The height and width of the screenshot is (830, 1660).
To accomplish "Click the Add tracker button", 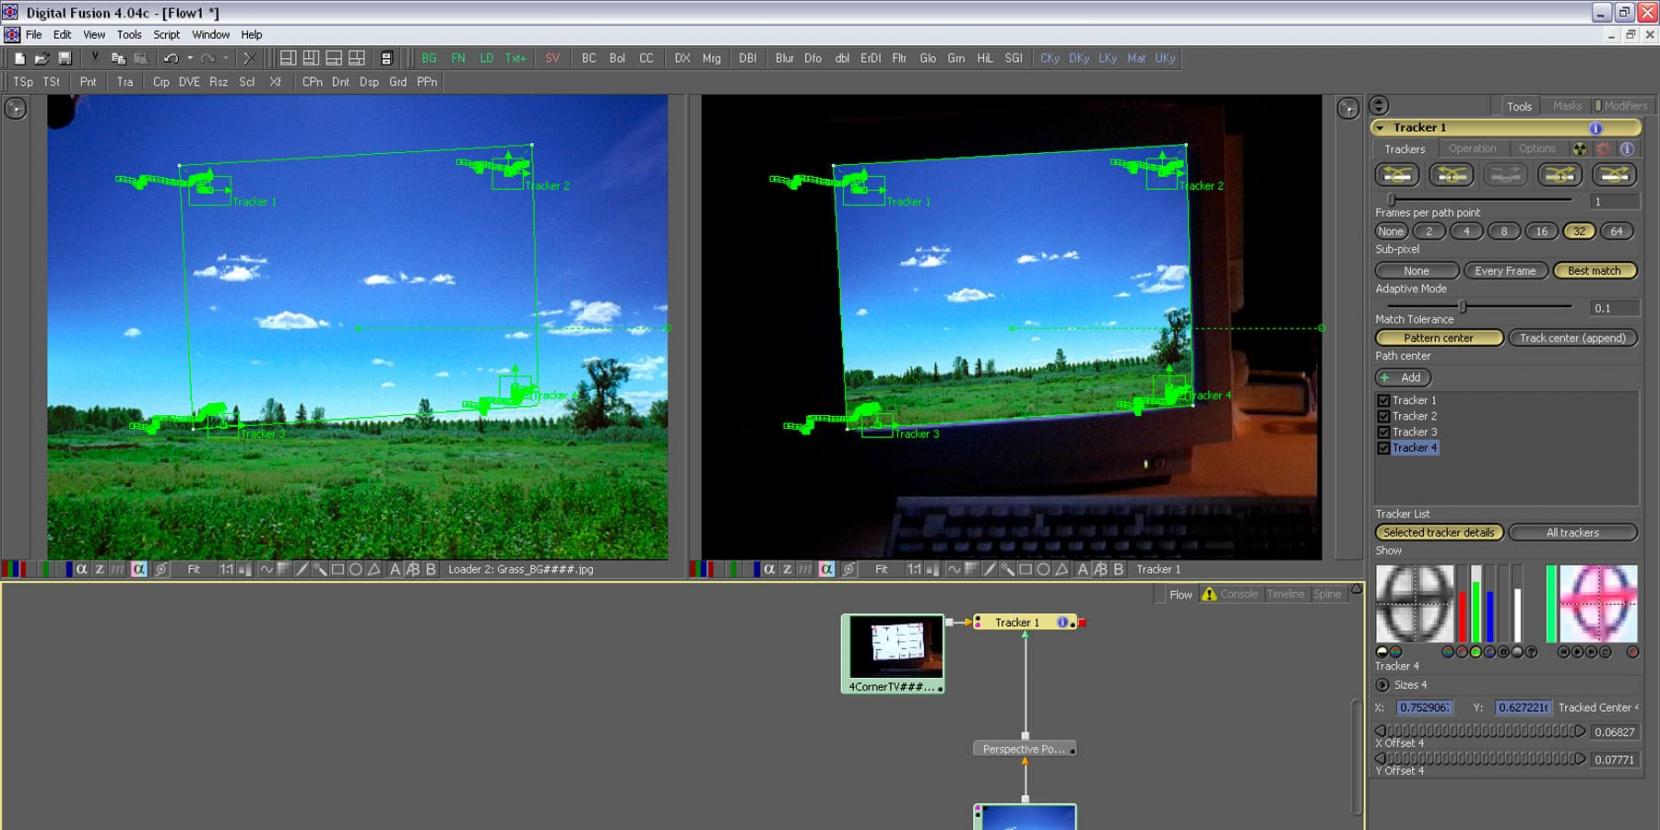I will click(x=1403, y=378).
